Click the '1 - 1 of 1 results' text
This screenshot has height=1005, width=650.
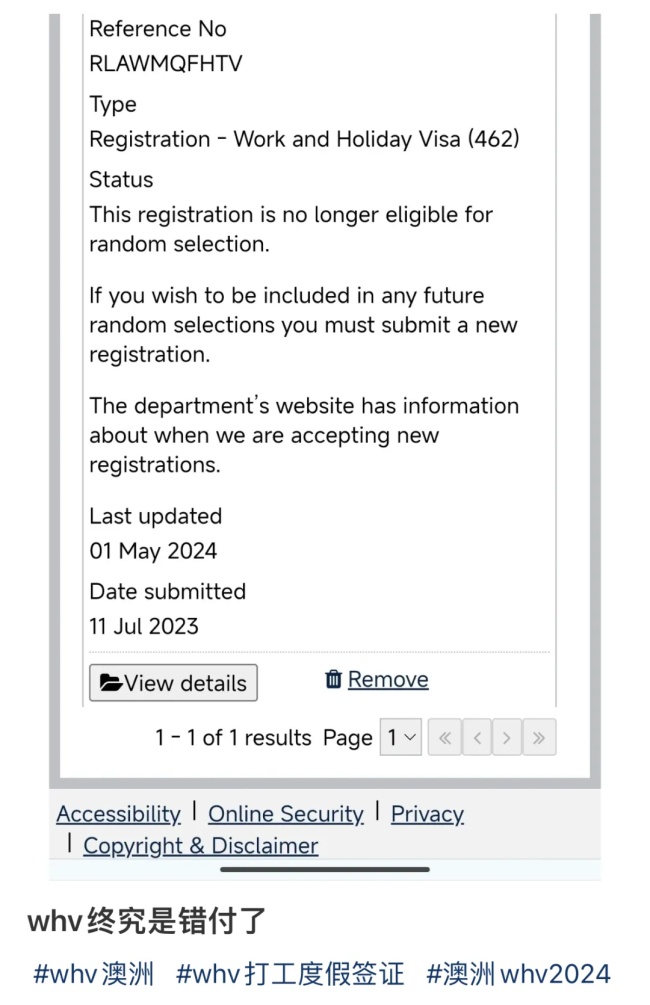[233, 738]
